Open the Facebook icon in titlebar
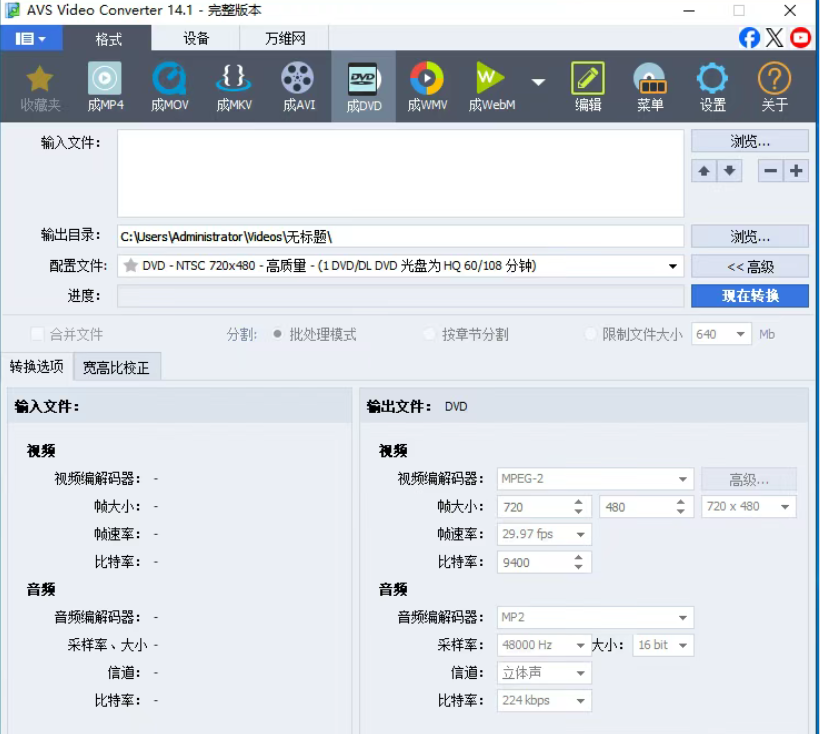The height and width of the screenshot is (734, 820). coord(749,37)
